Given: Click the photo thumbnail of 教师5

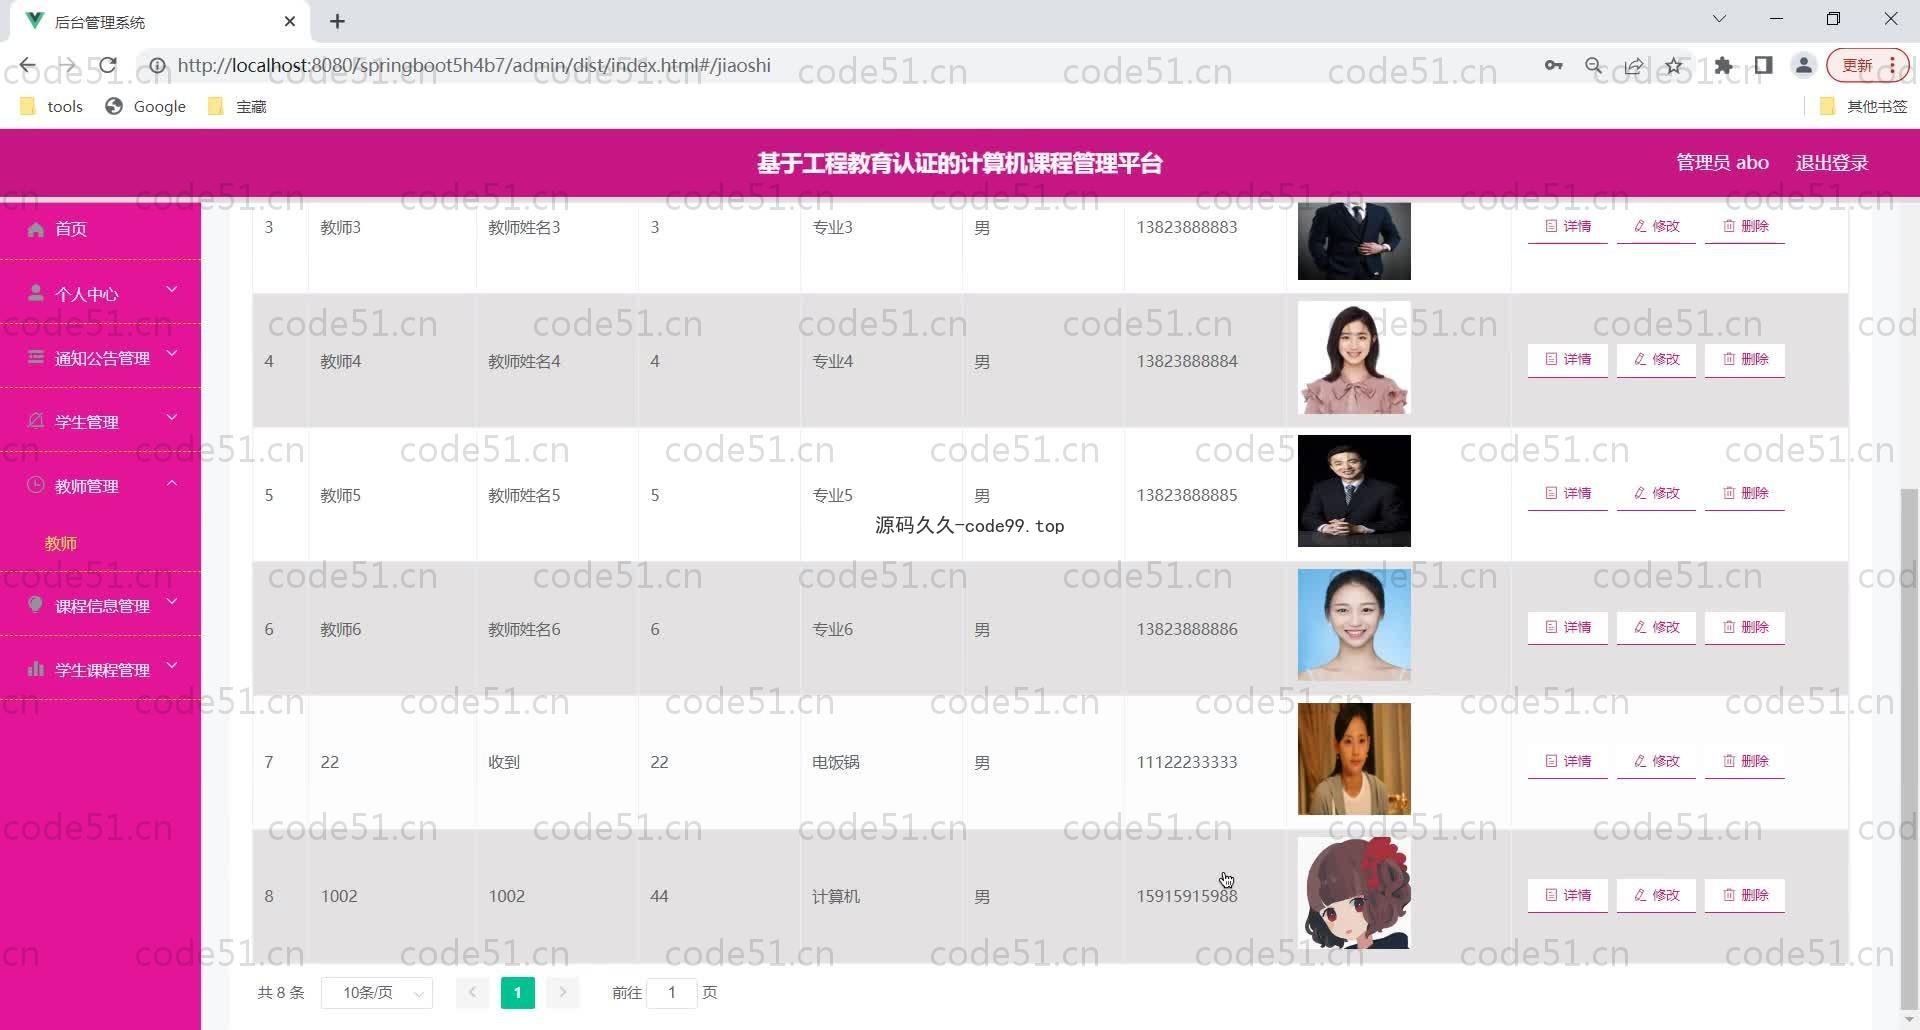Looking at the screenshot, I should [x=1354, y=491].
